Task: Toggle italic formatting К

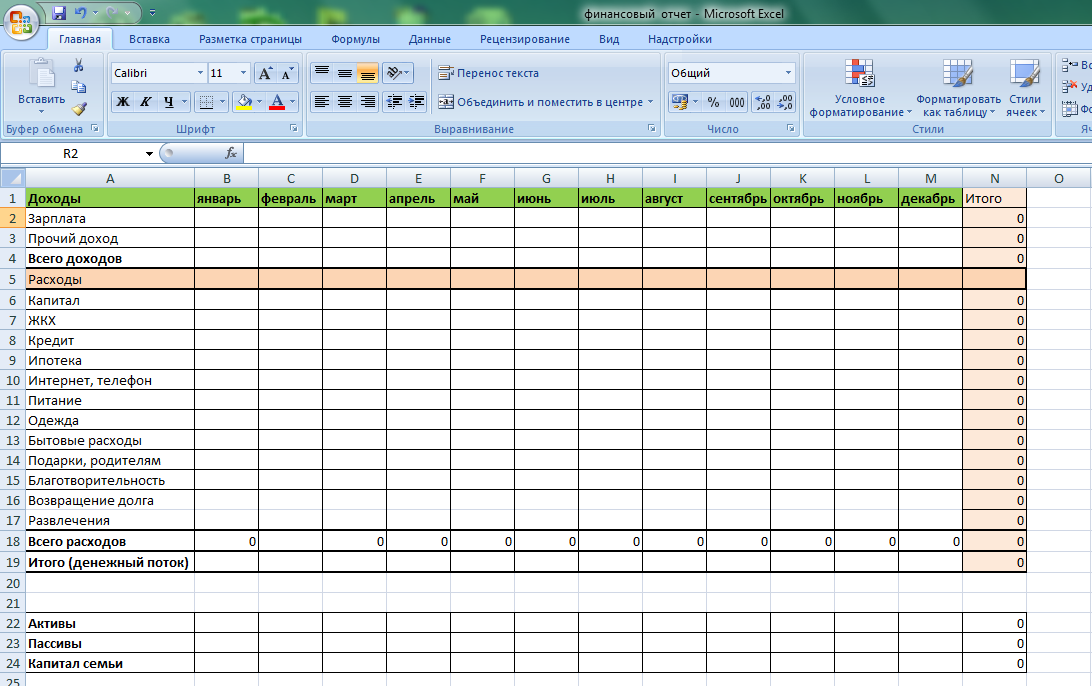Action: click(146, 102)
